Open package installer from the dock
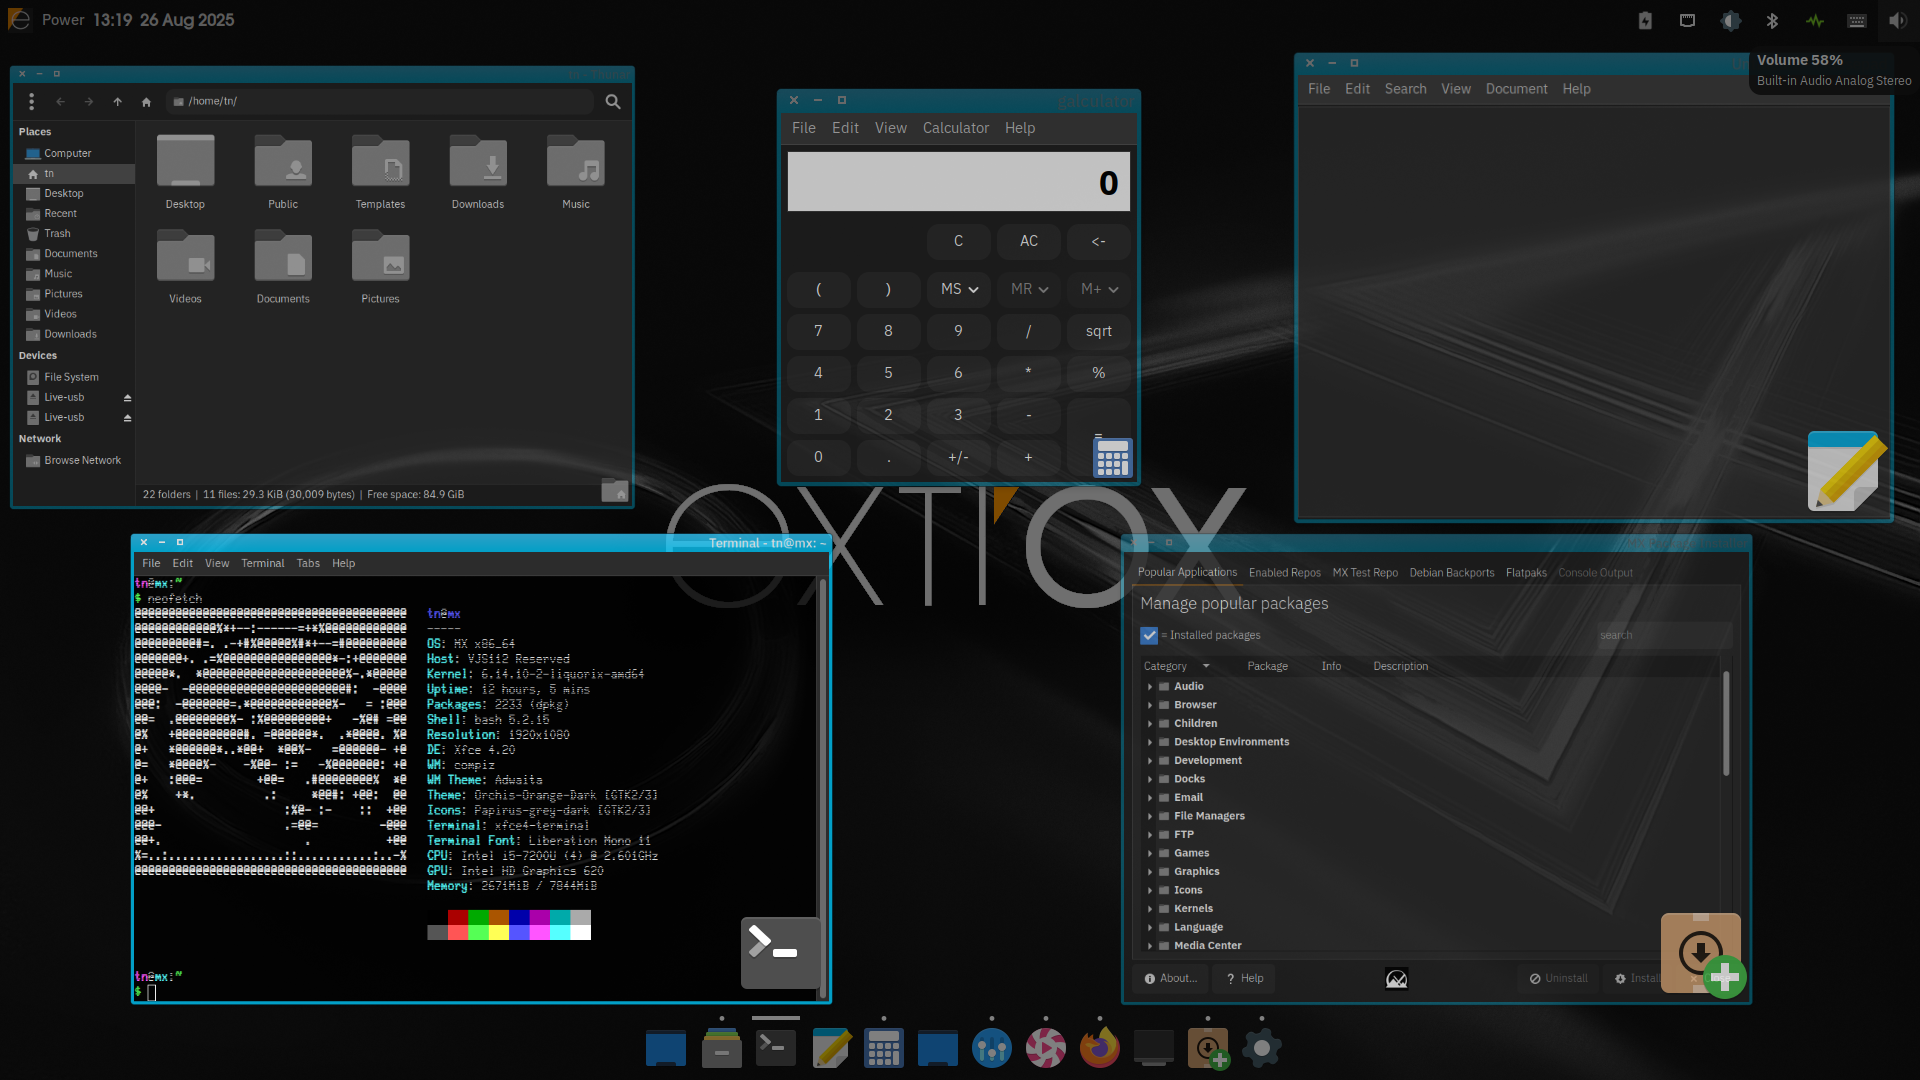 pyautogui.click(x=1208, y=1047)
